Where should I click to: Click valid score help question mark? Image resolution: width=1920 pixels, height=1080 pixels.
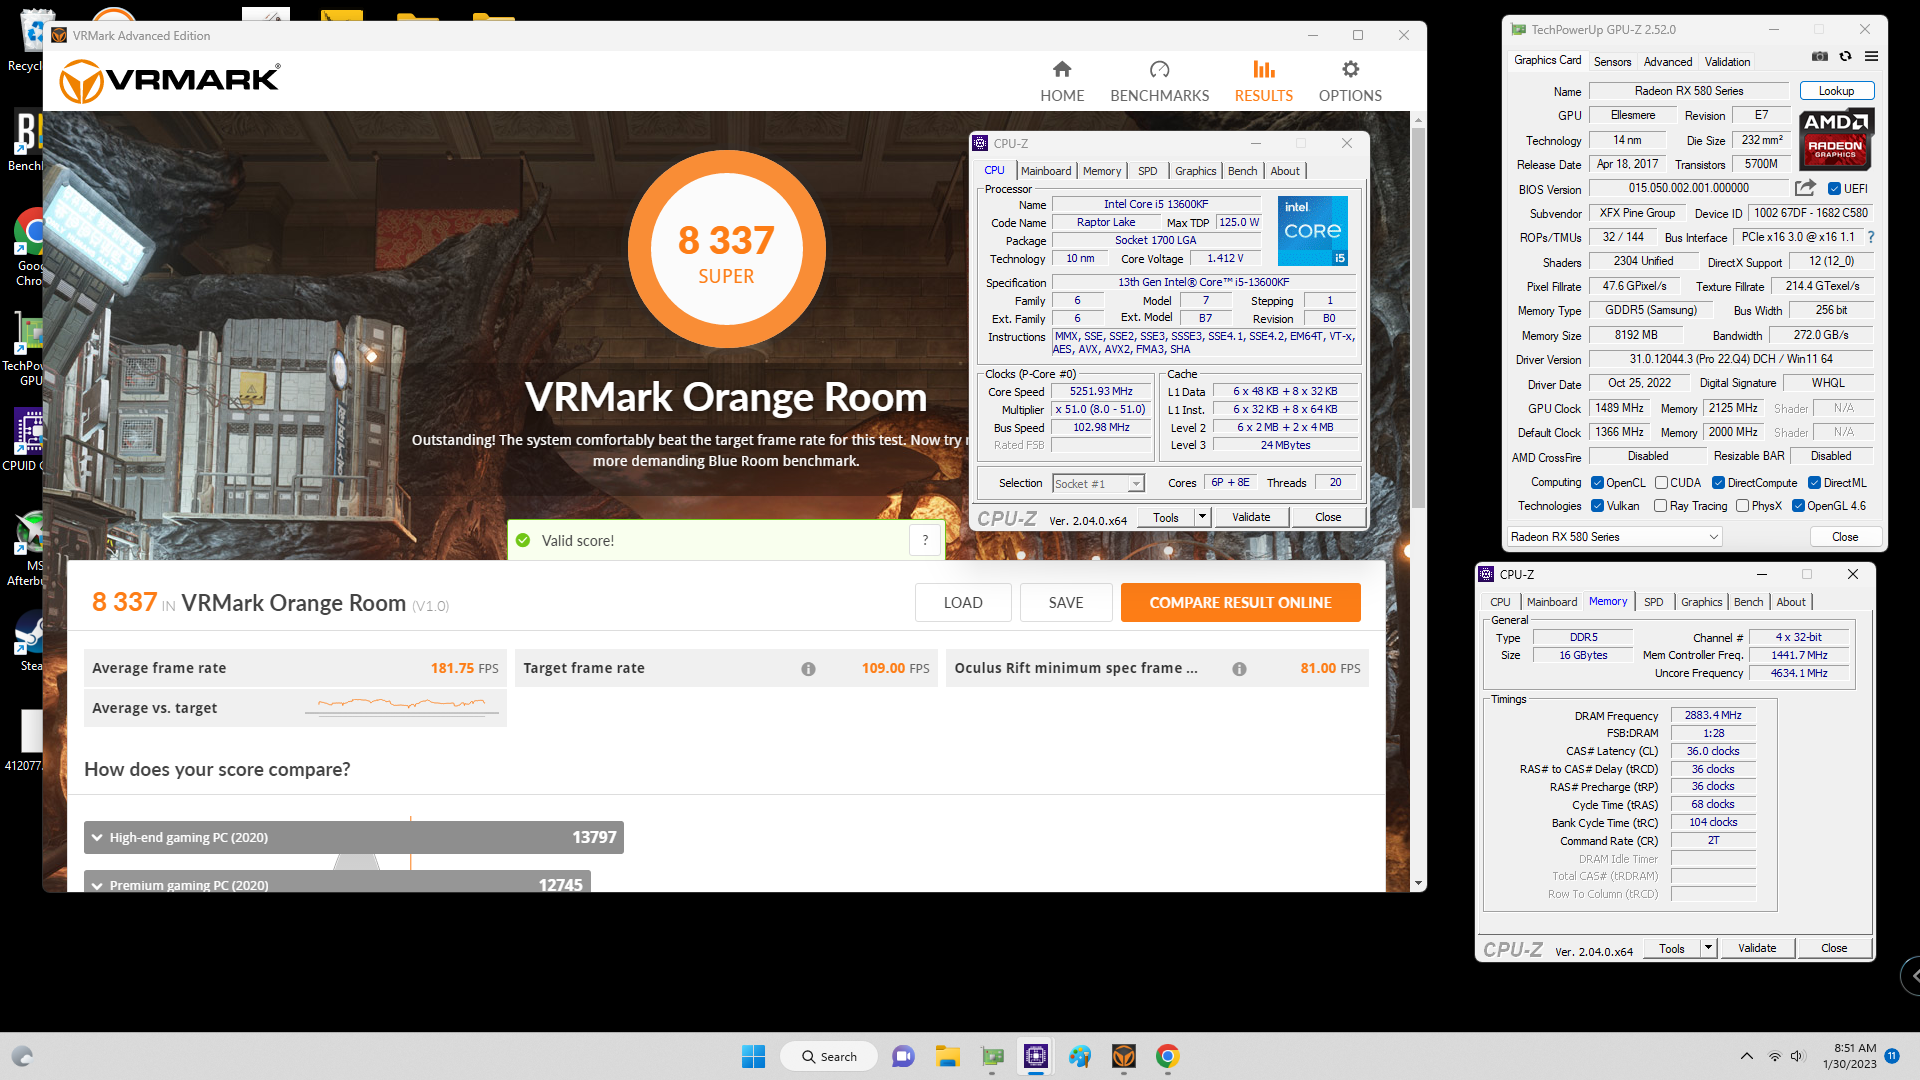925,540
